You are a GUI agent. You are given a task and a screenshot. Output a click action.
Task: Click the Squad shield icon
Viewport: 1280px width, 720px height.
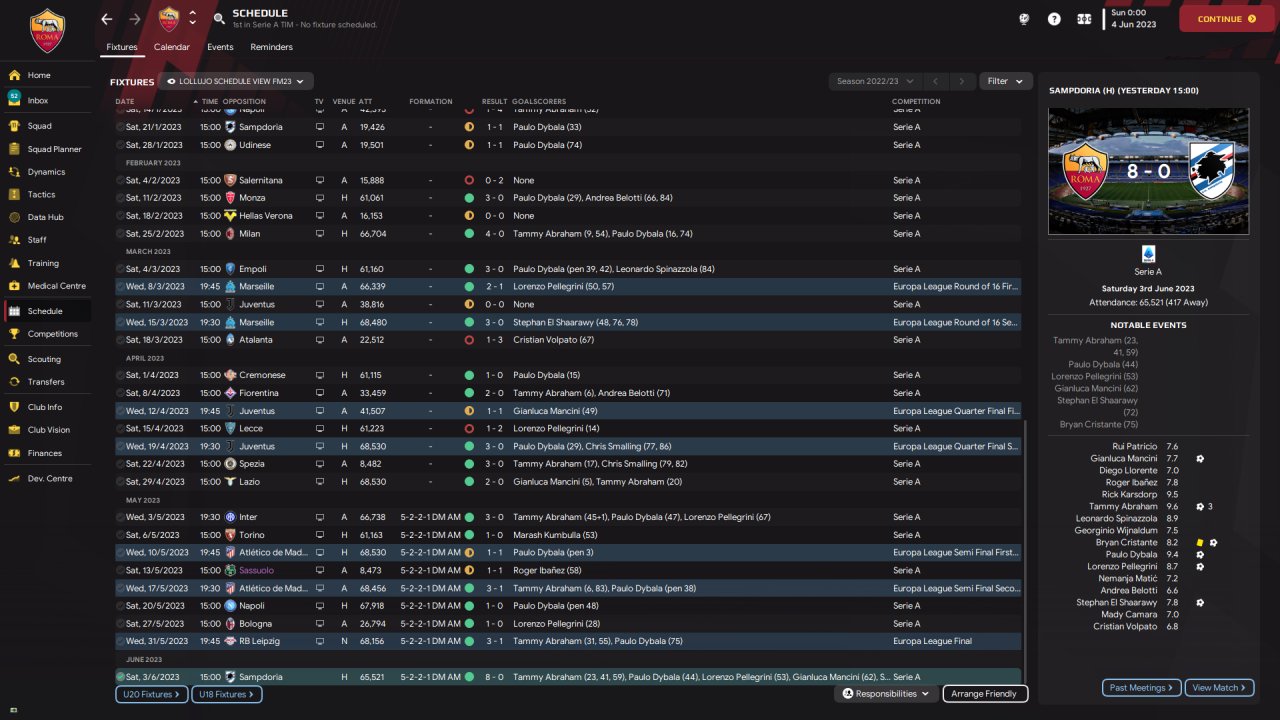point(14,126)
